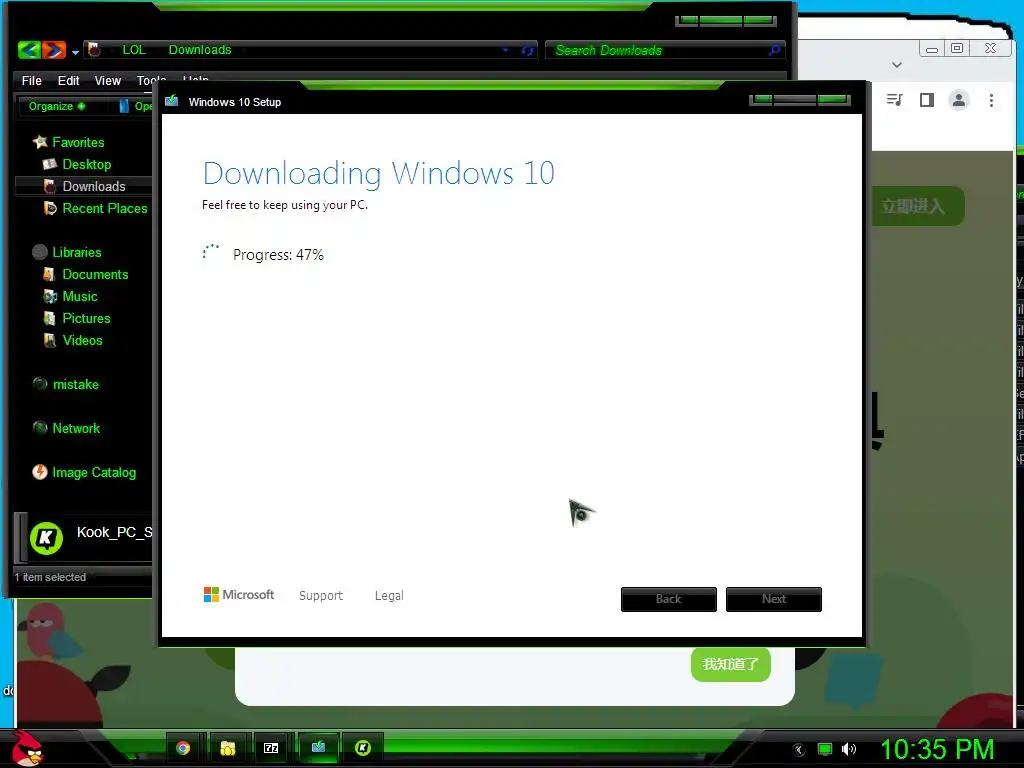The height and width of the screenshot is (768, 1024).
Task: Open File Explorer from the taskbar
Action: click(227, 748)
